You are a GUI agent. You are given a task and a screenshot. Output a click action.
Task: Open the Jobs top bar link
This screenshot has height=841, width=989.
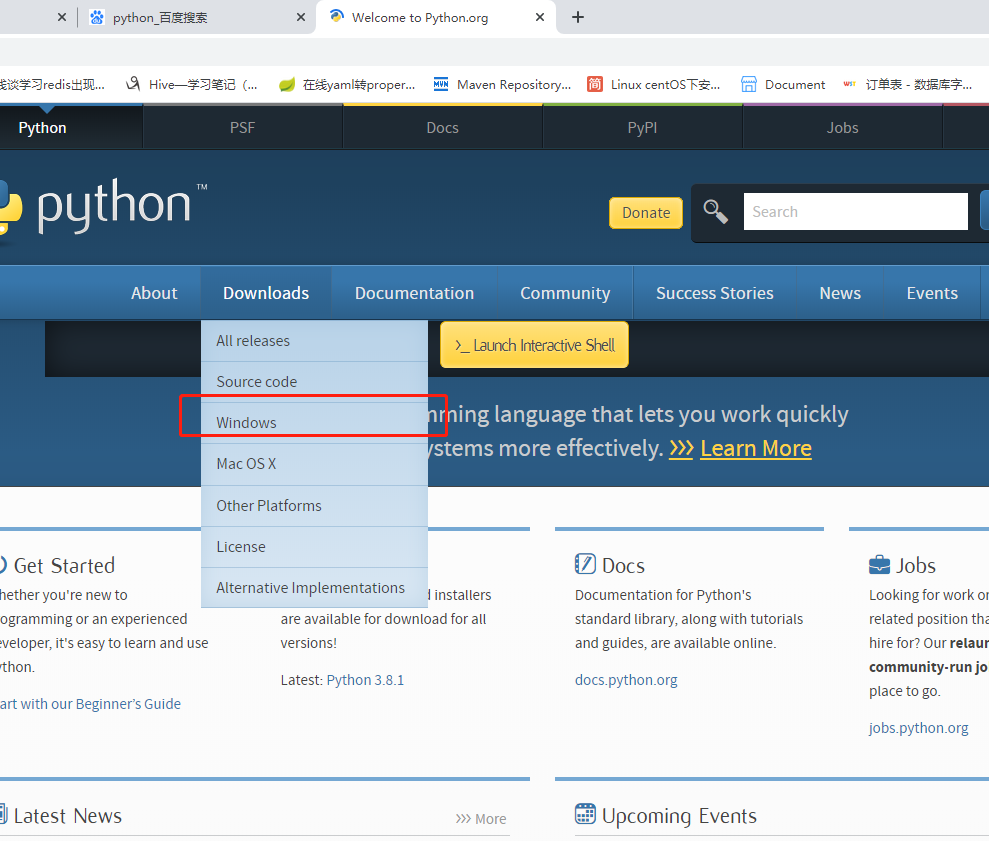point(842,128)
